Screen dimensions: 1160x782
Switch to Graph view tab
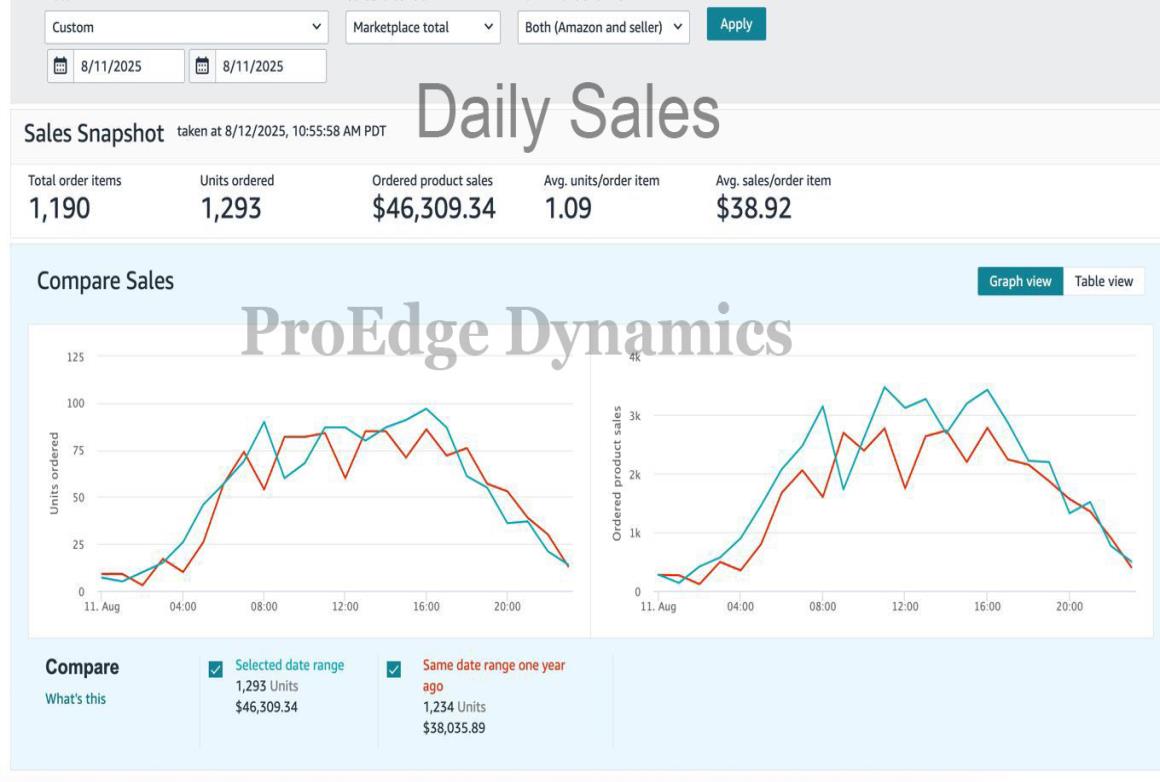tap(1019, 281)
